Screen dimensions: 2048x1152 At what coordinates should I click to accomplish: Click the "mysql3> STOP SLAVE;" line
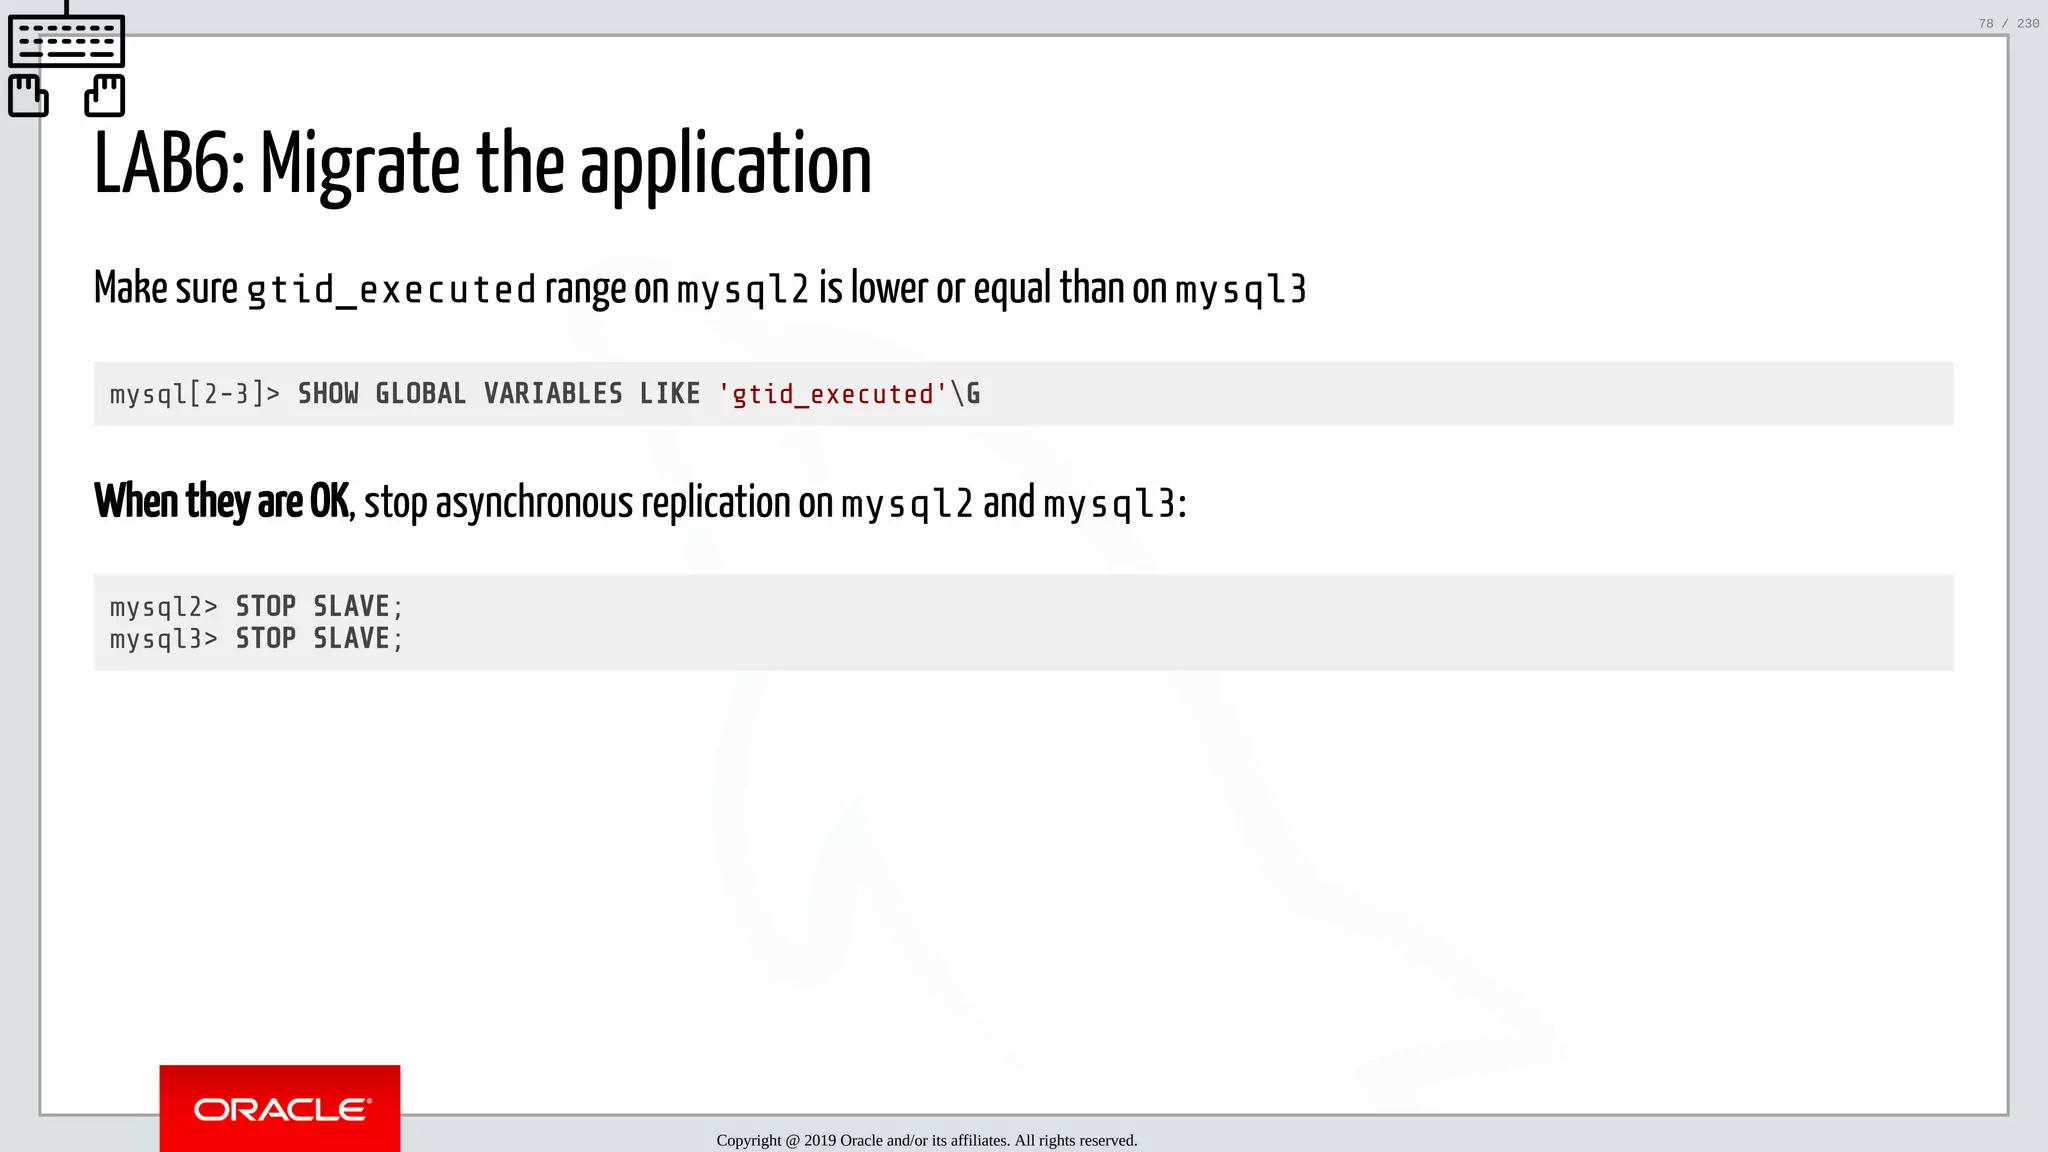click(256, 638)
